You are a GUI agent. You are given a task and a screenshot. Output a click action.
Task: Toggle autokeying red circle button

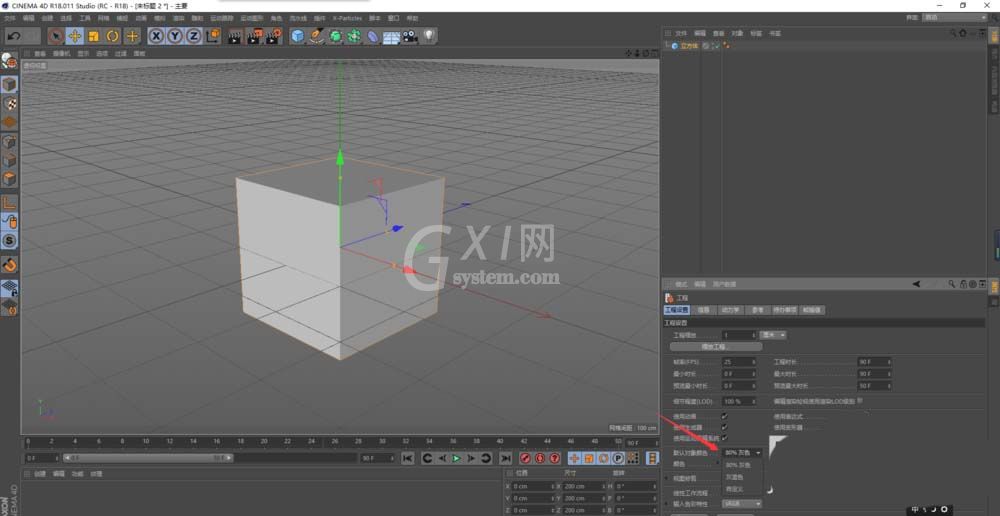tap(540, 459)
